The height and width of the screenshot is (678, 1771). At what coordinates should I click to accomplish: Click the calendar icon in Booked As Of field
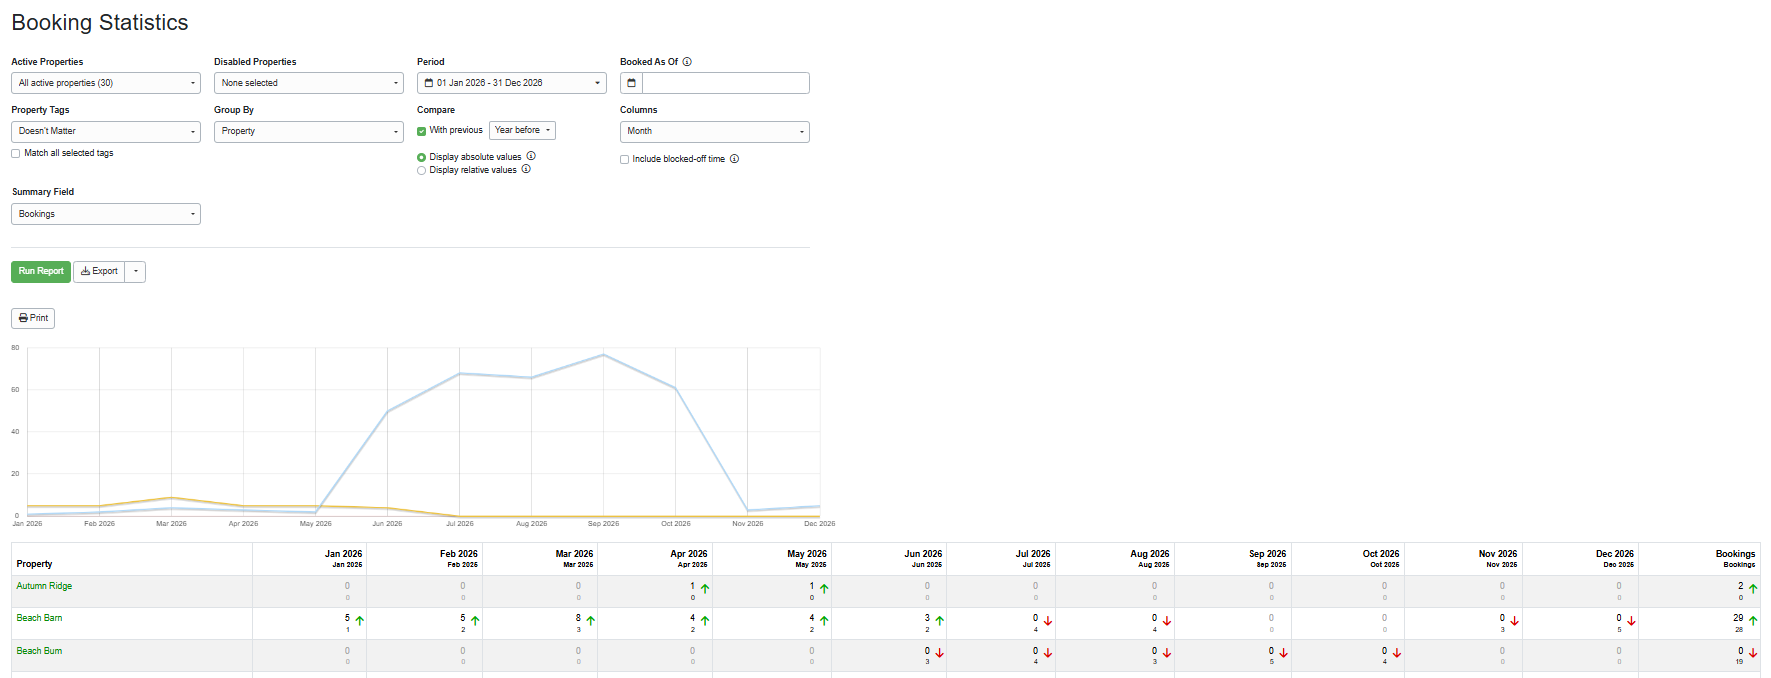631,83
